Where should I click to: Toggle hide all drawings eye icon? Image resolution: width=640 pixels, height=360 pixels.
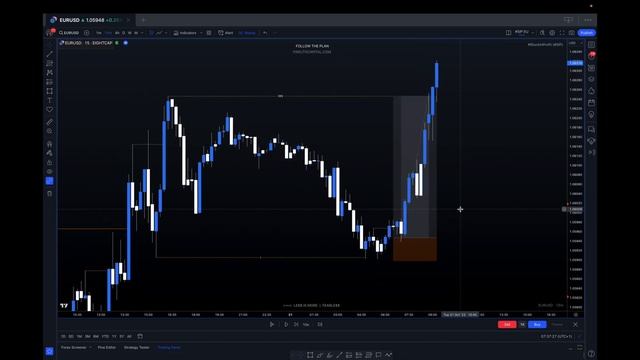tap(49, 171)
